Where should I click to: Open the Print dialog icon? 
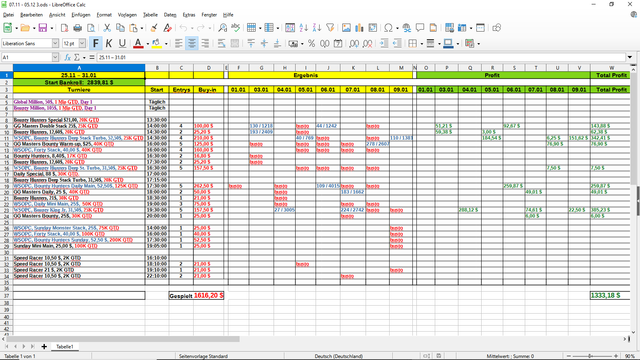pyautogui.click(x=78, y=28)
